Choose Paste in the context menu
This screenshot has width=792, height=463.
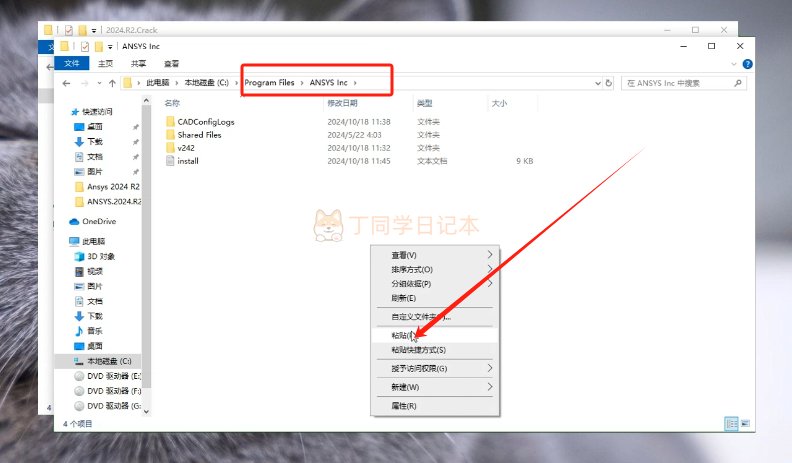coord(435,335)
